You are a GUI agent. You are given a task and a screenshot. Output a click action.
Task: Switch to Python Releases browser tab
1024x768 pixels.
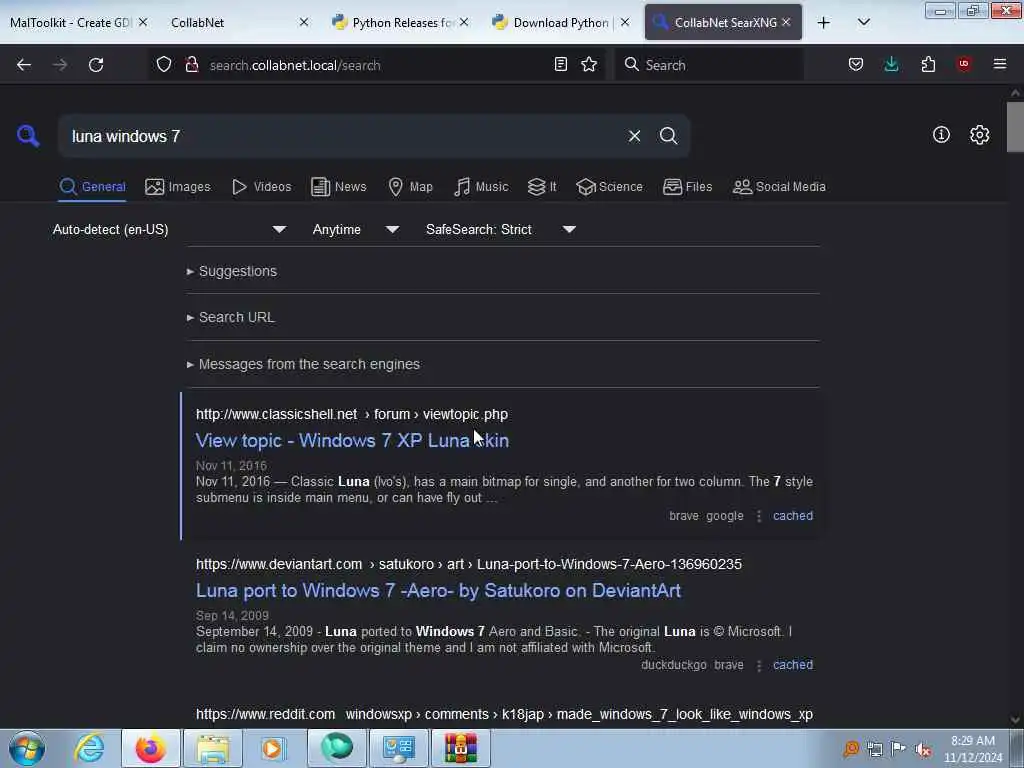click(398, 23)
